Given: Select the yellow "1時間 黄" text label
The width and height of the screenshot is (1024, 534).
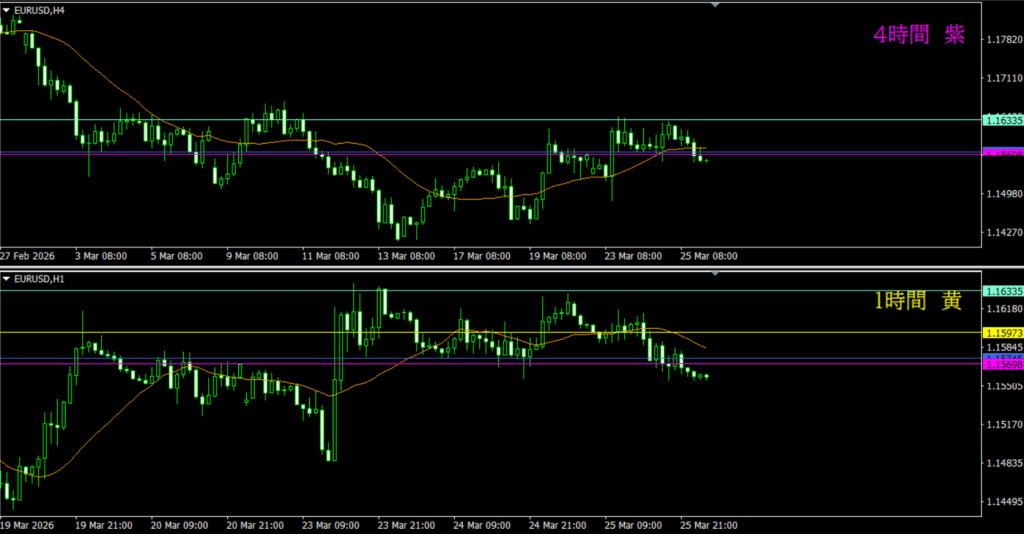Looking at the screenshot, I should click(x=918, y=302).
